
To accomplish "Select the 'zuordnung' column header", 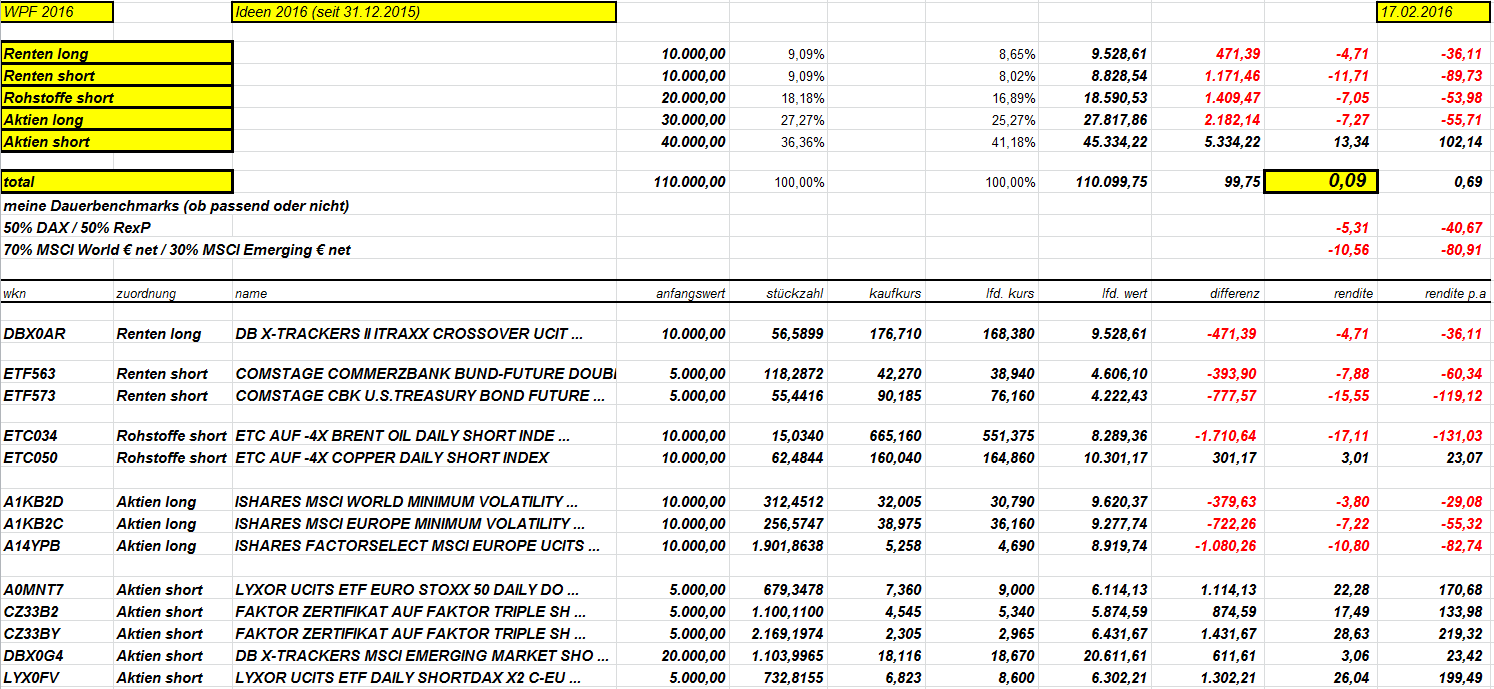I will point(146,294).
